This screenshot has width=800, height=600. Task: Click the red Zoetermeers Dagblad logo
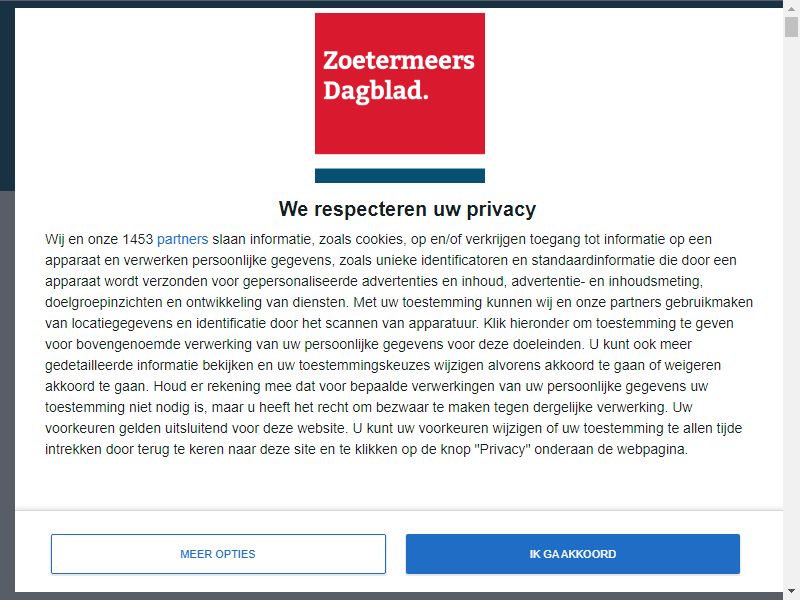(x=399, y=83)
